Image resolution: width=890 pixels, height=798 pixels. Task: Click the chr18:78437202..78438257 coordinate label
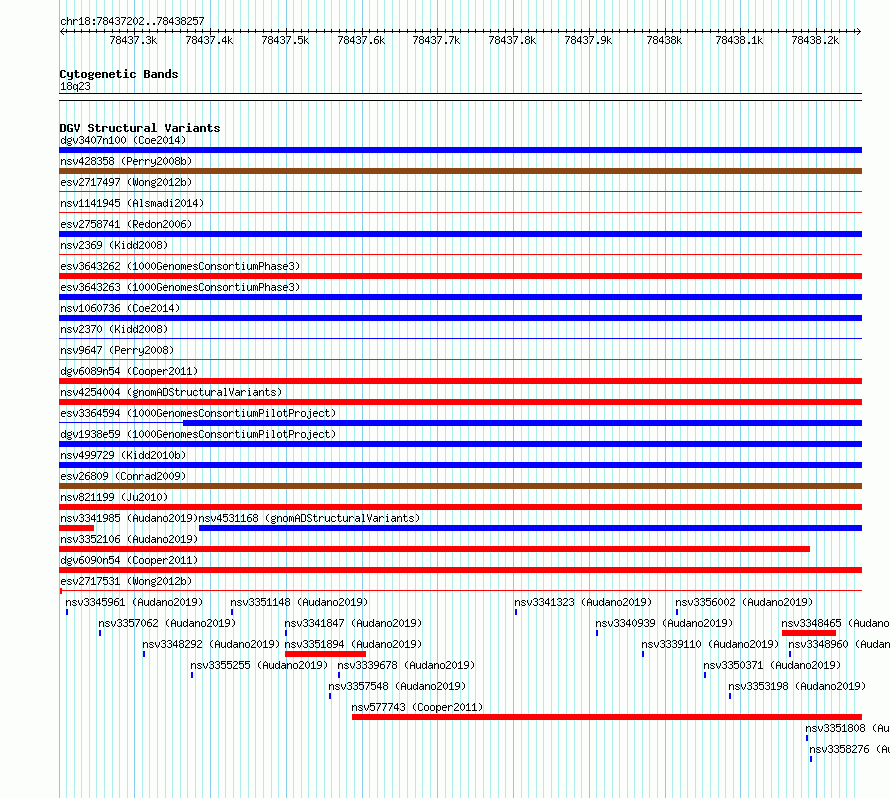point(132,21)
